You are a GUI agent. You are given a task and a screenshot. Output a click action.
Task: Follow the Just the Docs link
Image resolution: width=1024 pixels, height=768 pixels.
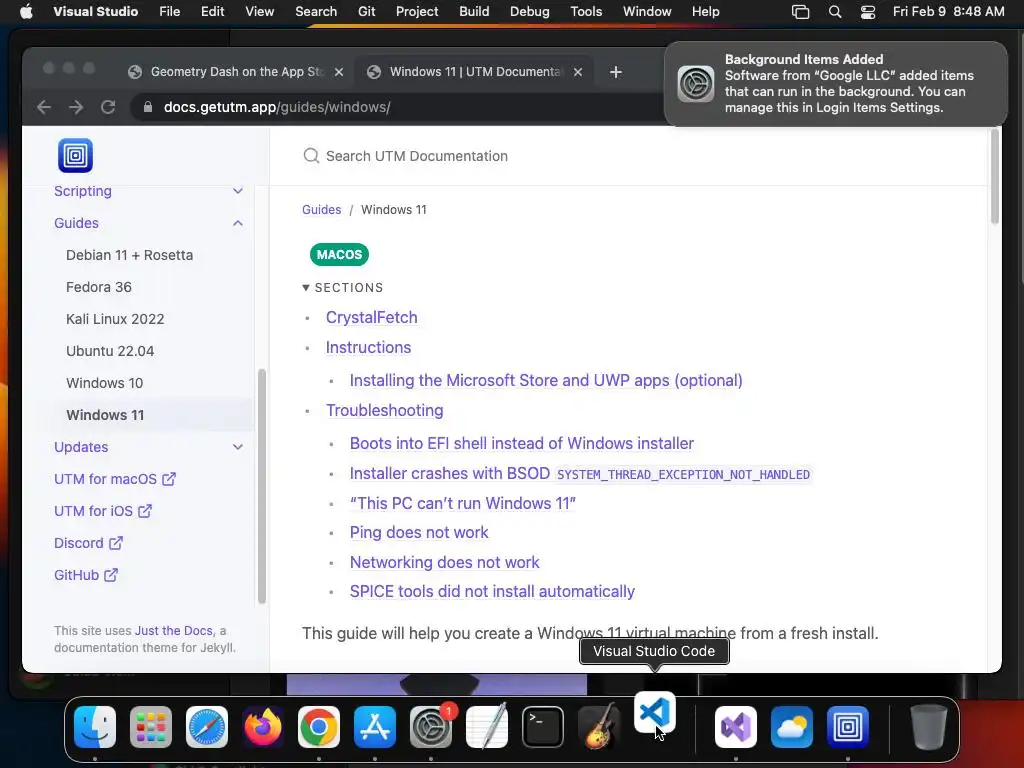click(173, 631)
